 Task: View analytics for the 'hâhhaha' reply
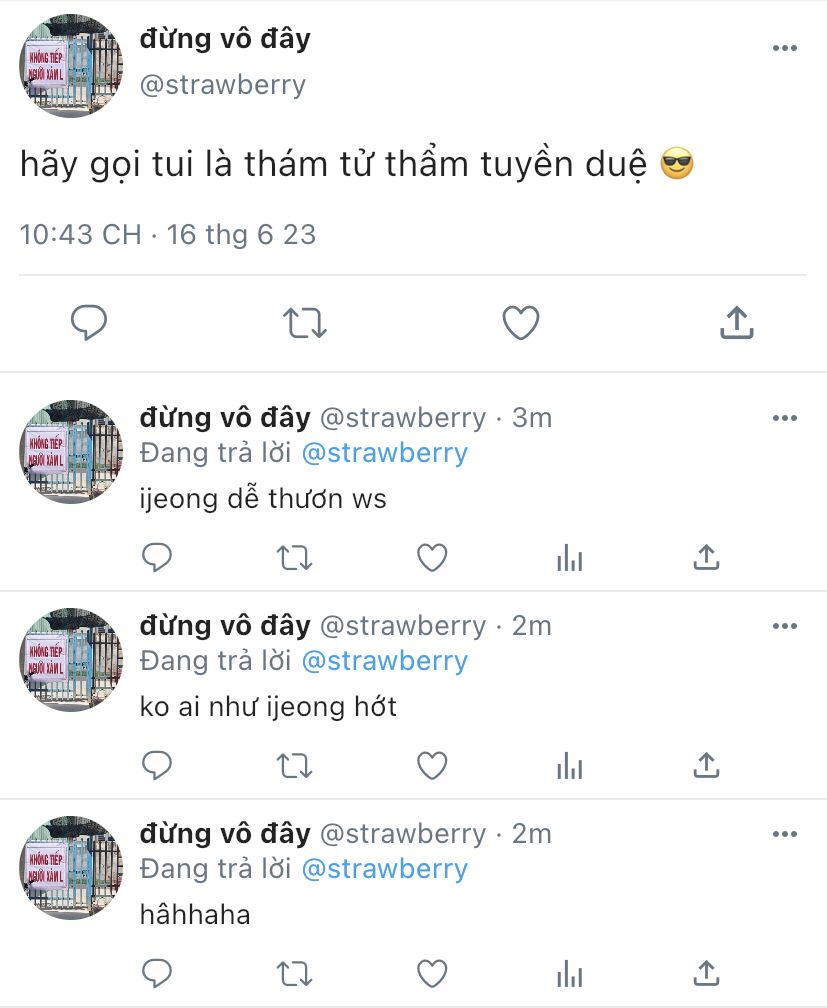570,973
